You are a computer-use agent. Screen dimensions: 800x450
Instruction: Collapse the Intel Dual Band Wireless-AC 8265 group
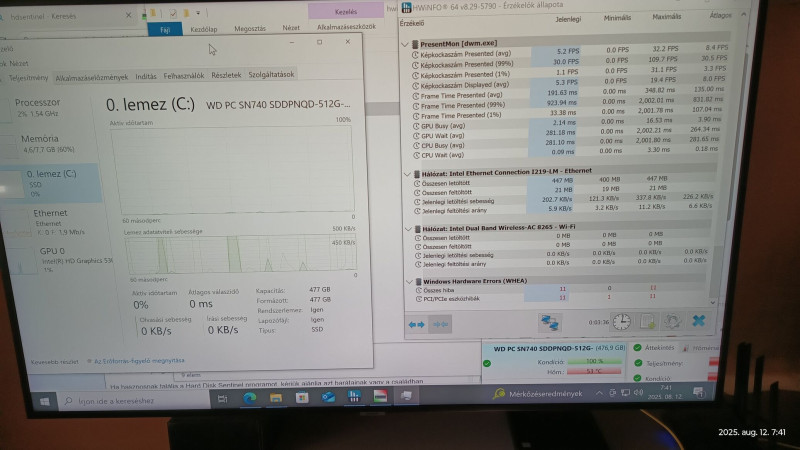coord(408,229)
